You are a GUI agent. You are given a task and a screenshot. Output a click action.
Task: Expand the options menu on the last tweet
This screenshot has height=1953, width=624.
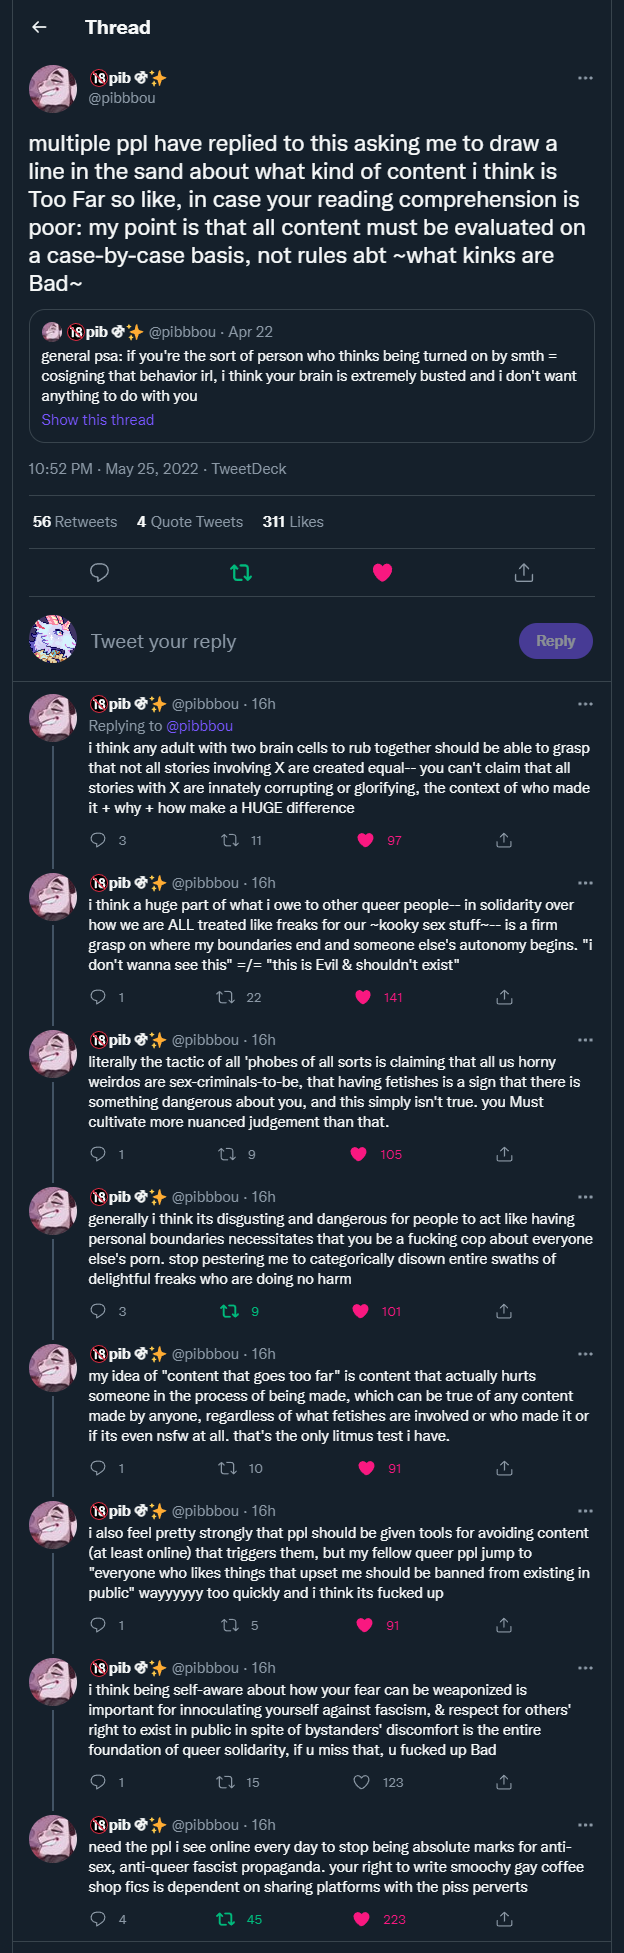[x=585, y=1825]
